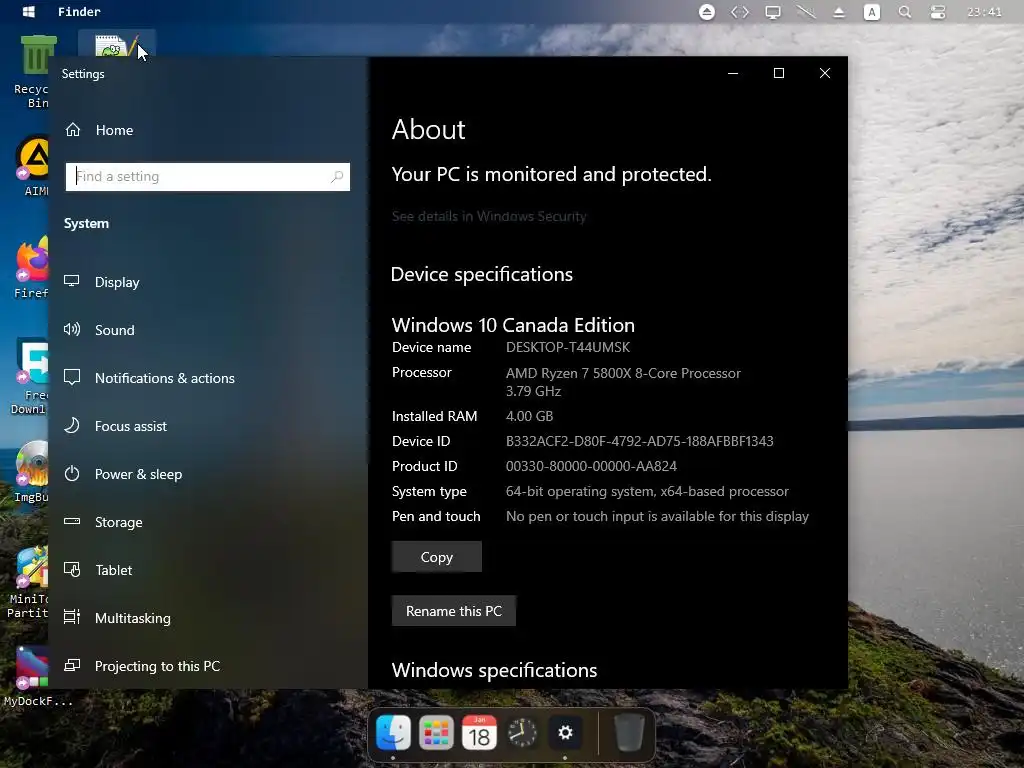Click the wifi-off icon in the top bar
Screen dimensions: 1024x768
(x=806, y=12)
